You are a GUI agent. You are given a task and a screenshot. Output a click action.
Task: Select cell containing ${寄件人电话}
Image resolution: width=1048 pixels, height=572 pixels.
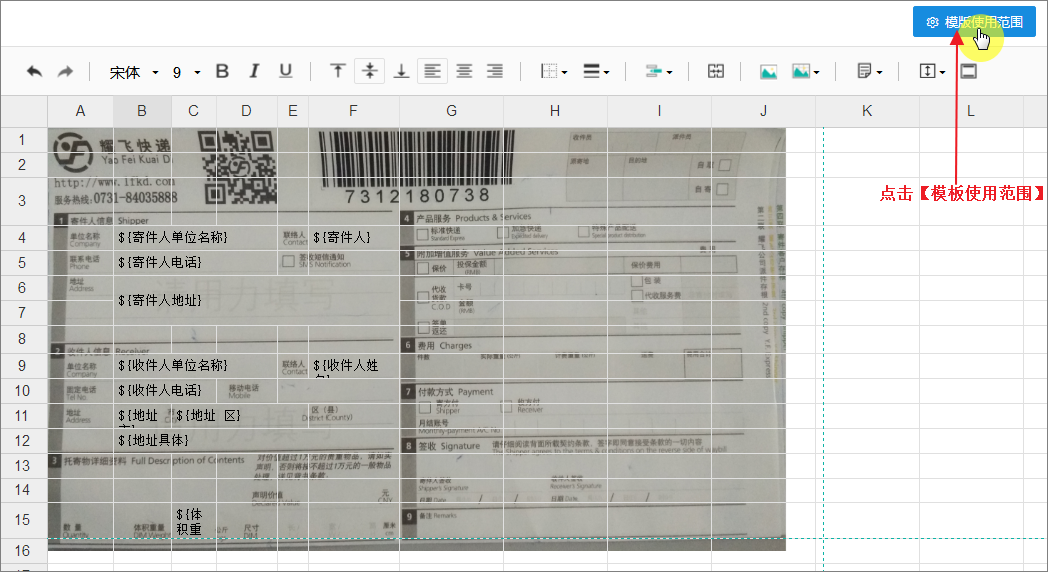pyautogui.click(x=195, y=263)
